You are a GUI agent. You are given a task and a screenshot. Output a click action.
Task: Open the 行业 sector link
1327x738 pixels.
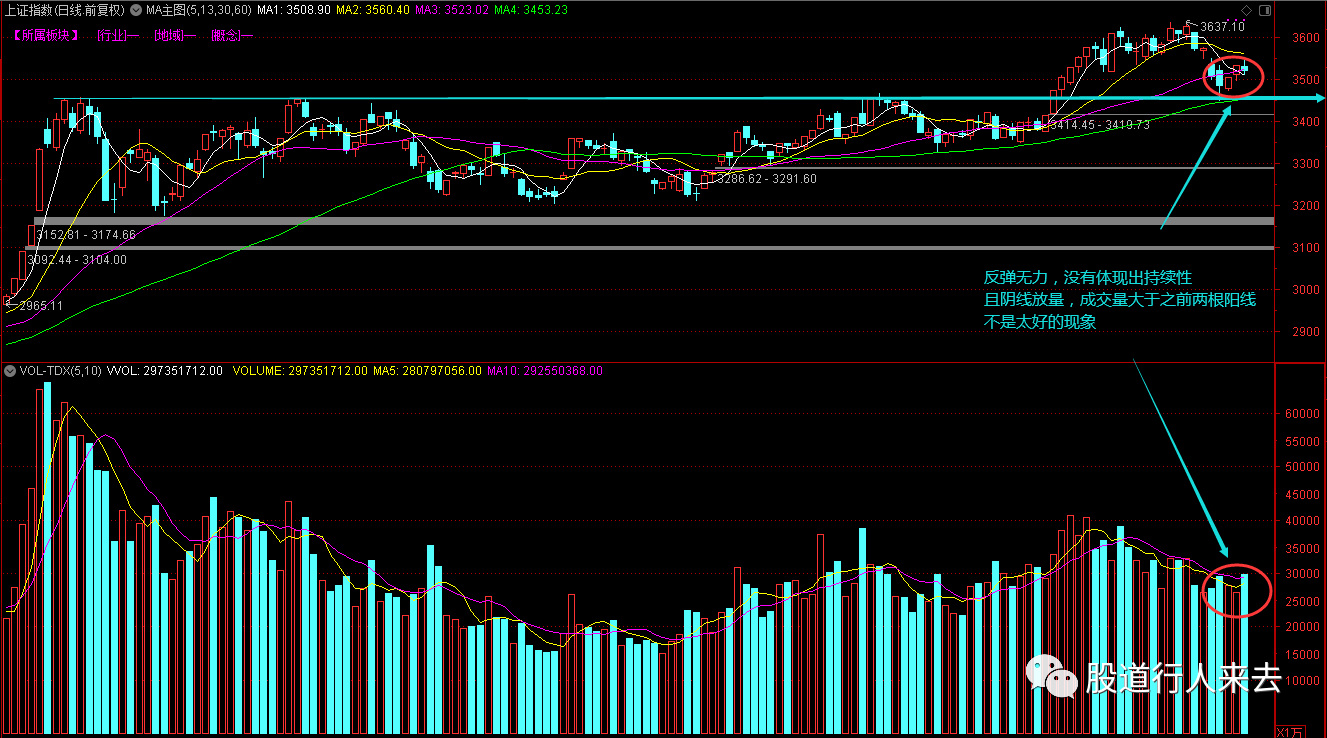(x=118, y=35)
